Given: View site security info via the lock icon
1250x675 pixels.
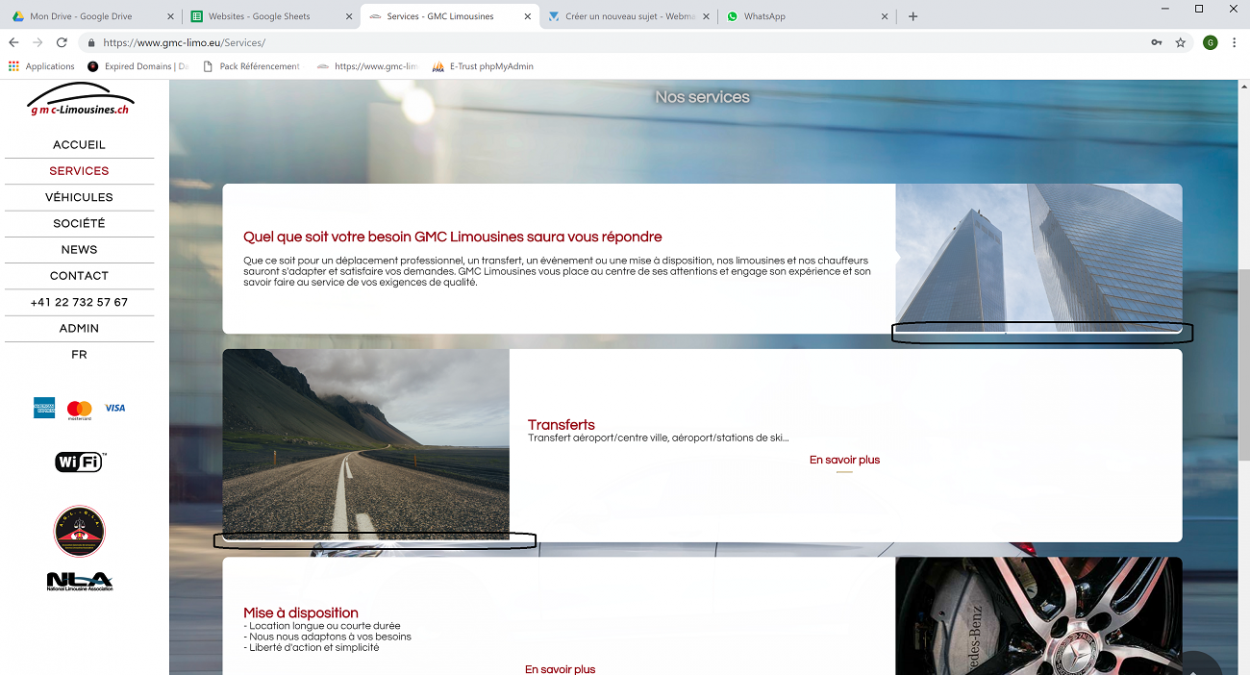Looking at the screenshot, I should 91,43.
